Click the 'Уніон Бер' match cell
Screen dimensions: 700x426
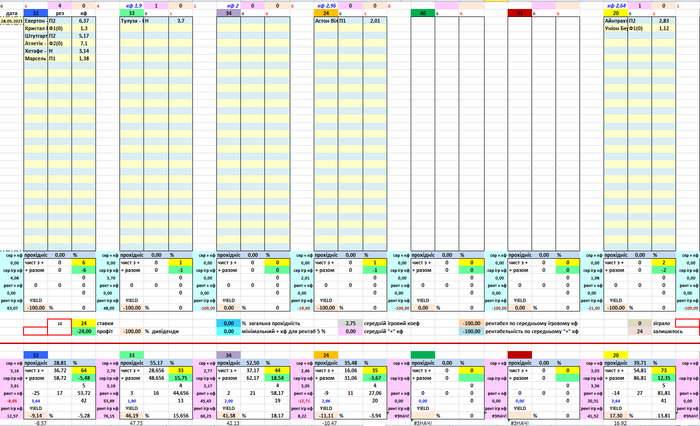[616, 29]
